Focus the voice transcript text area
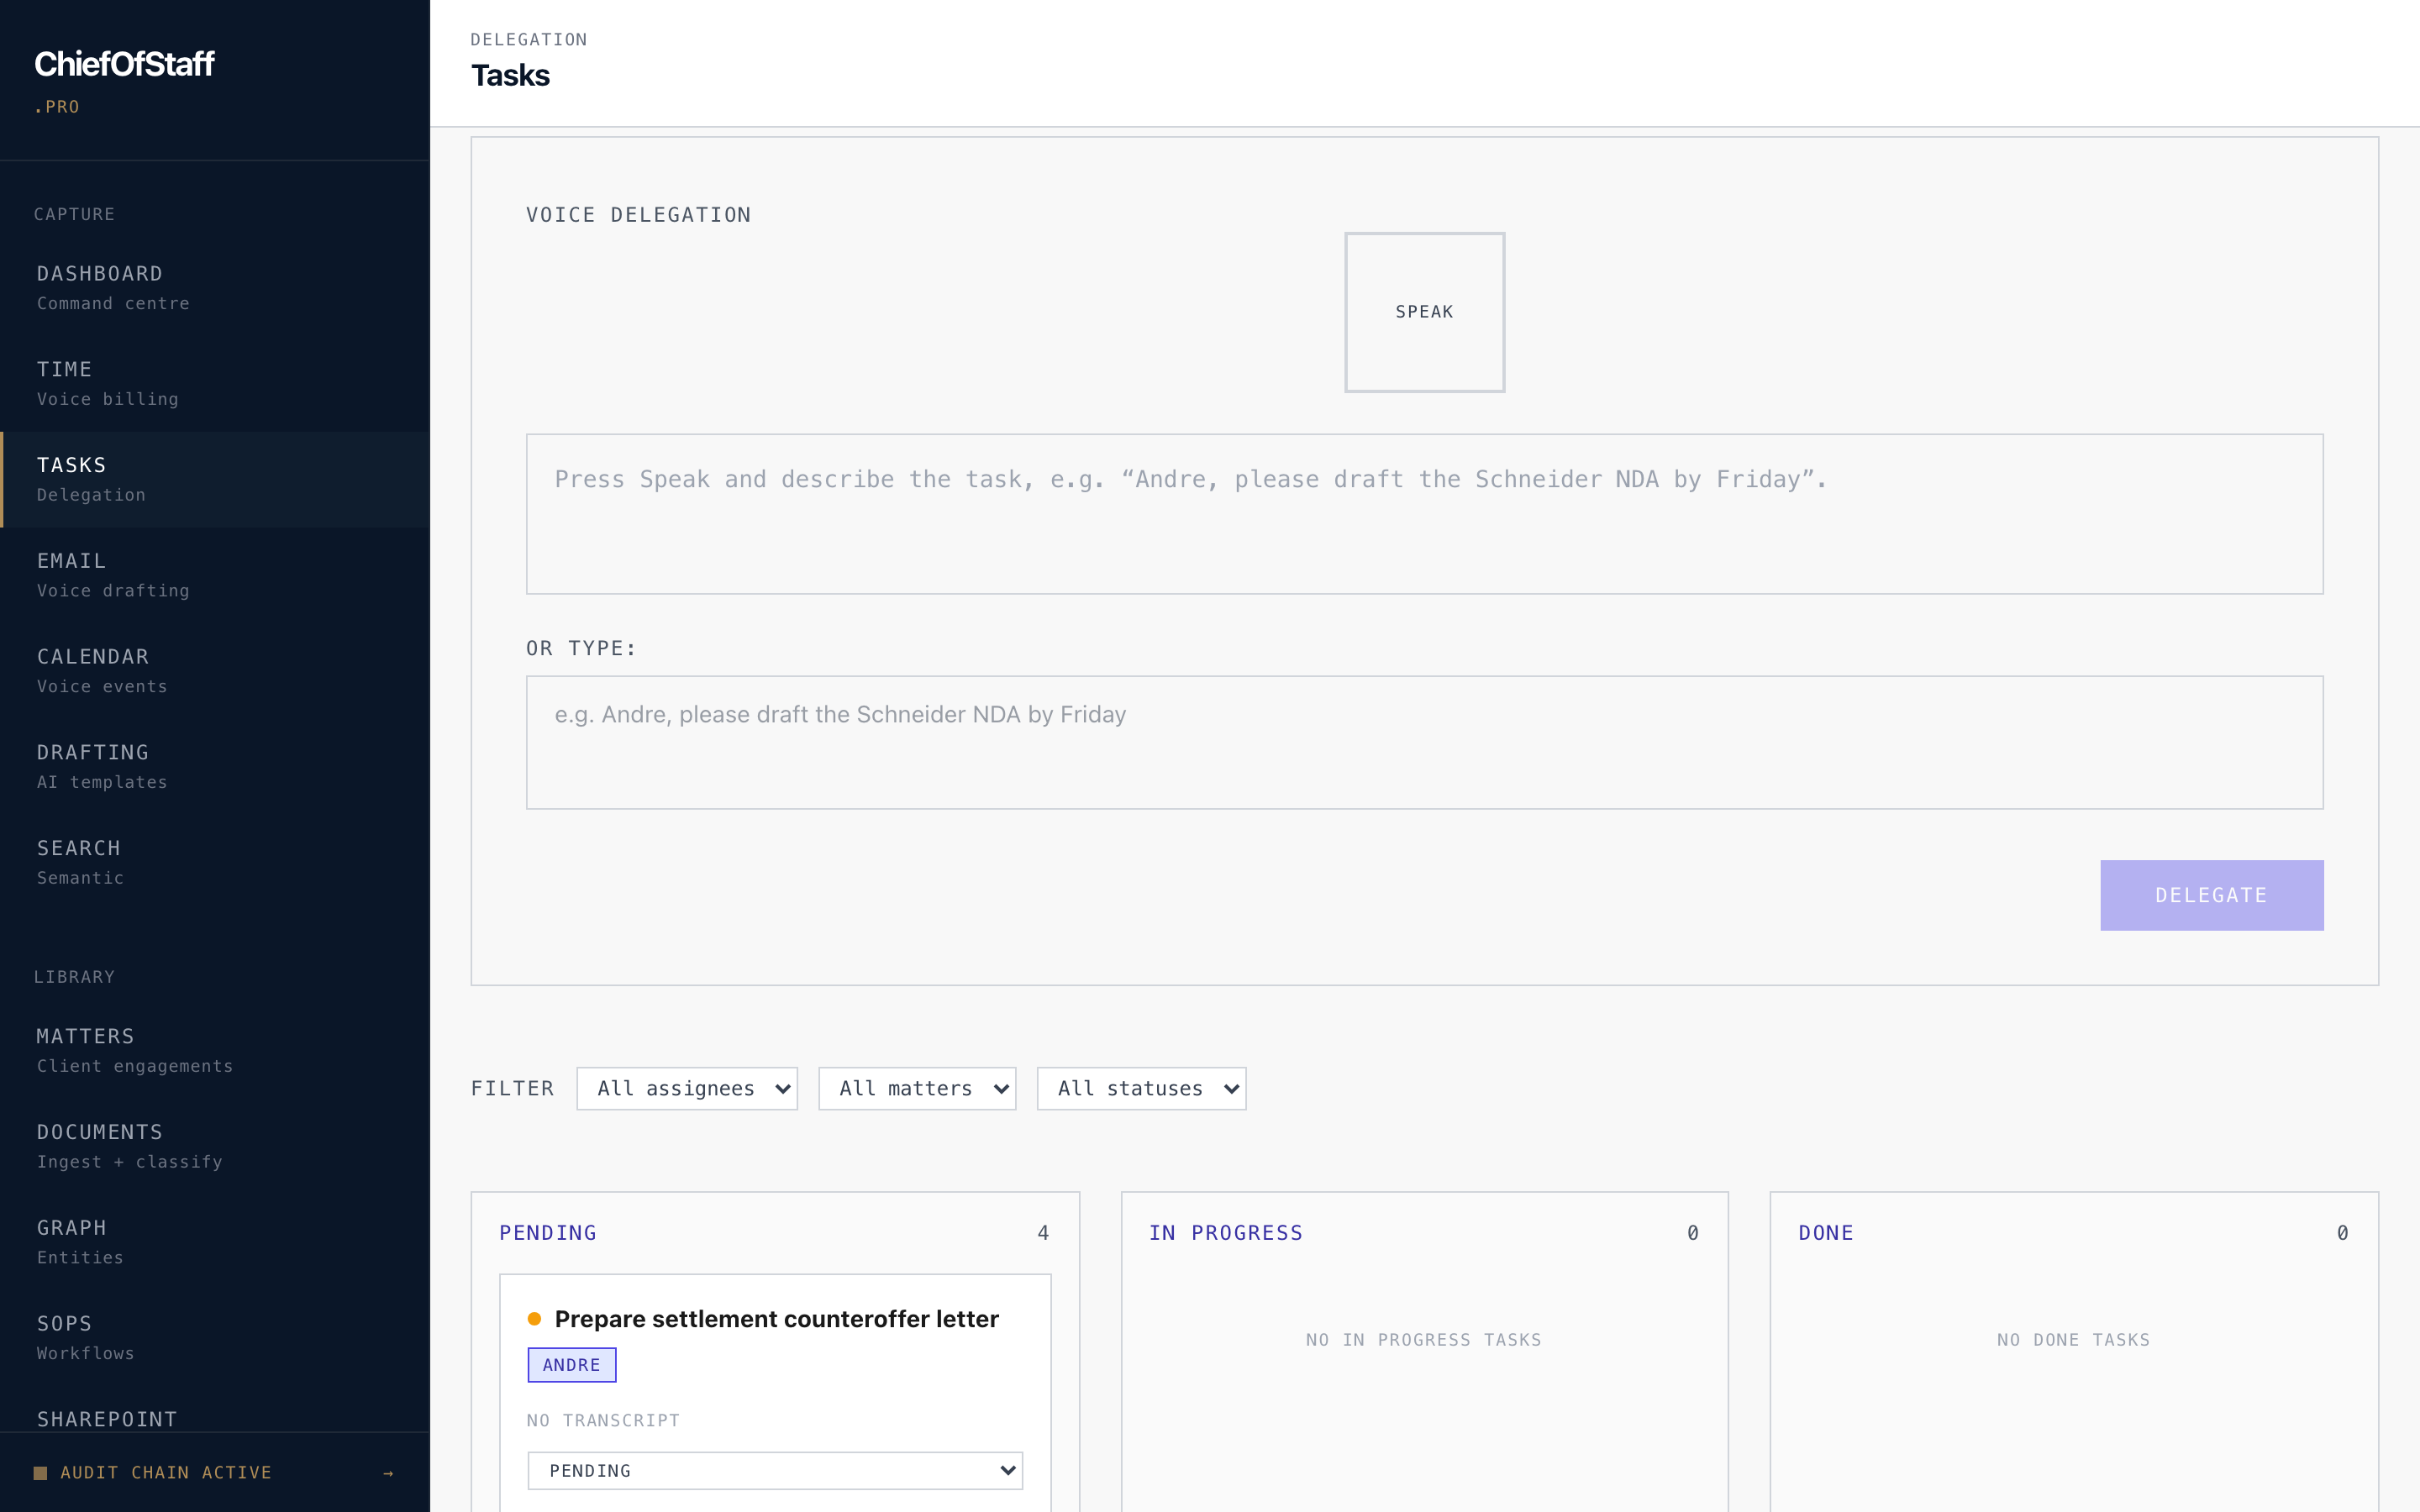Screen dimensions: 2420x1512 click(1424, 514)
